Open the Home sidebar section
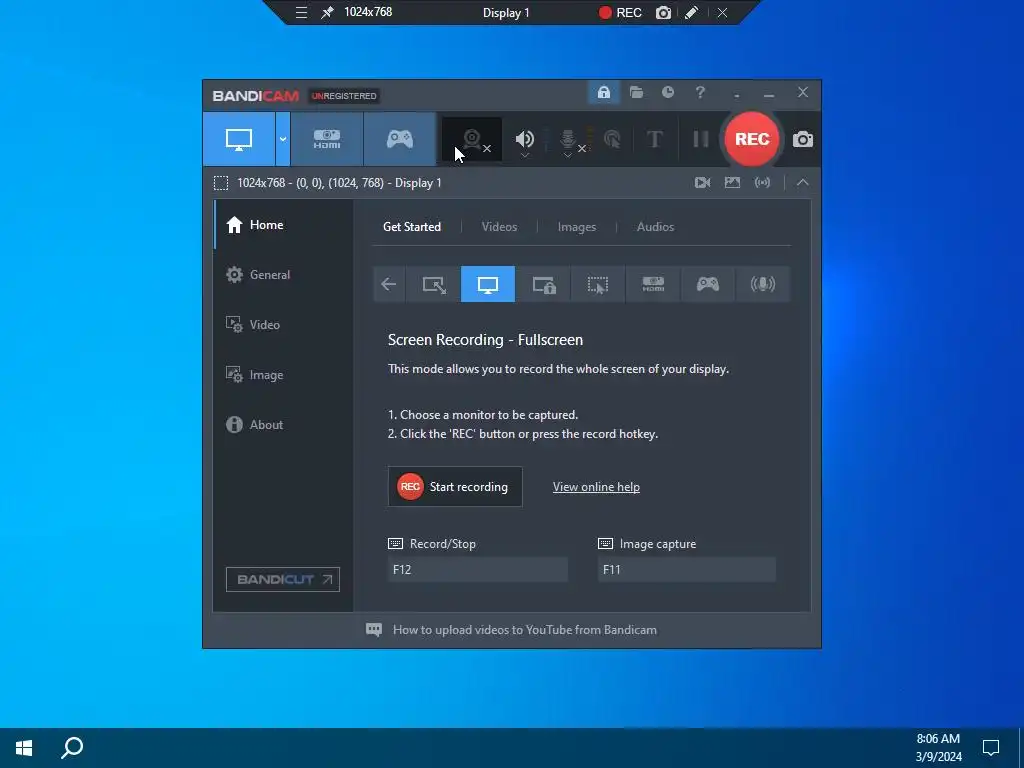Screen dimensions: 1024x768 tap(283, 225)
